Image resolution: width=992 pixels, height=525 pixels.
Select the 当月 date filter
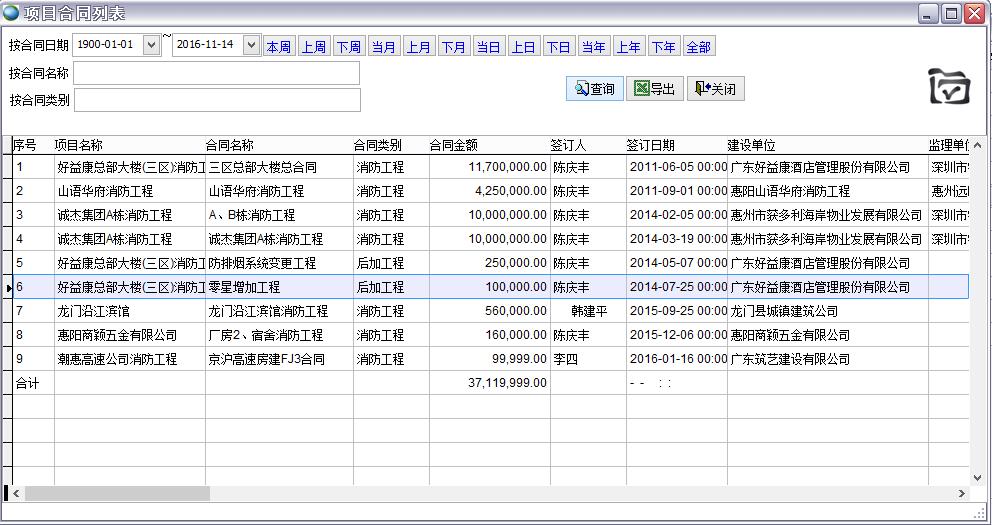click(x=383, y=47)
